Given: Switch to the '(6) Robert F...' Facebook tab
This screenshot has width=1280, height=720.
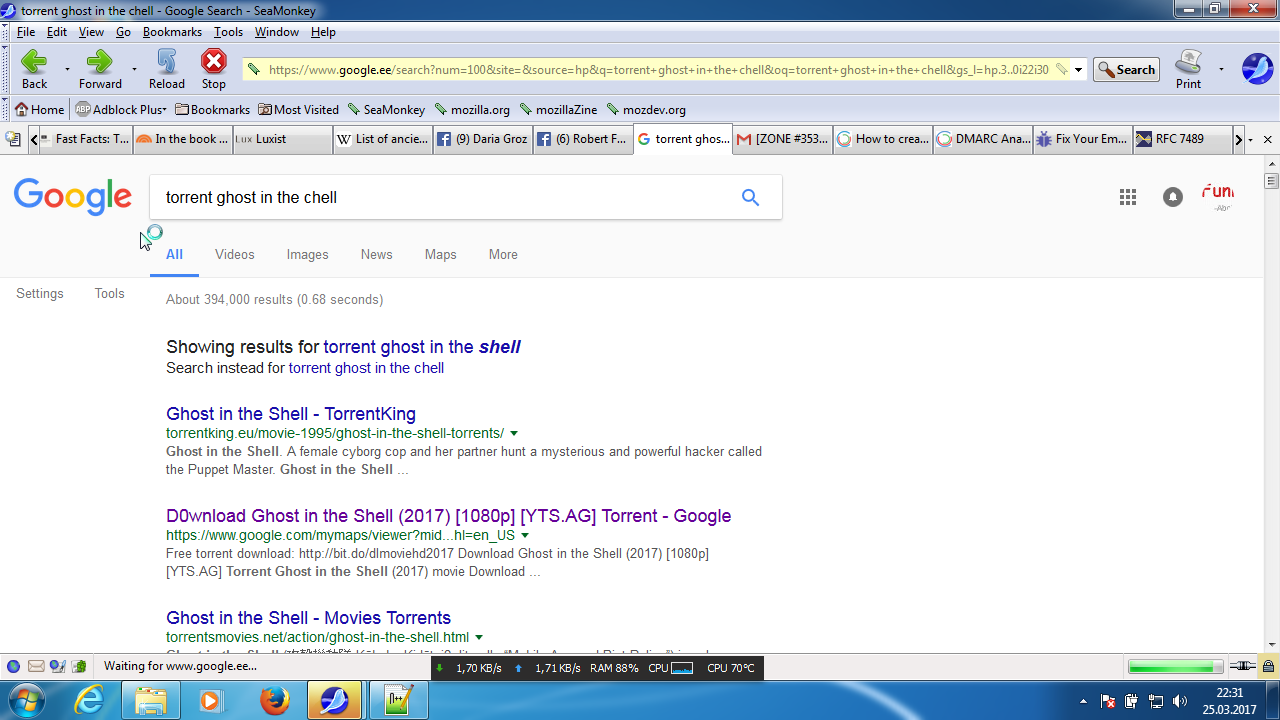Looking at the screenshot, I should [582, 139].
